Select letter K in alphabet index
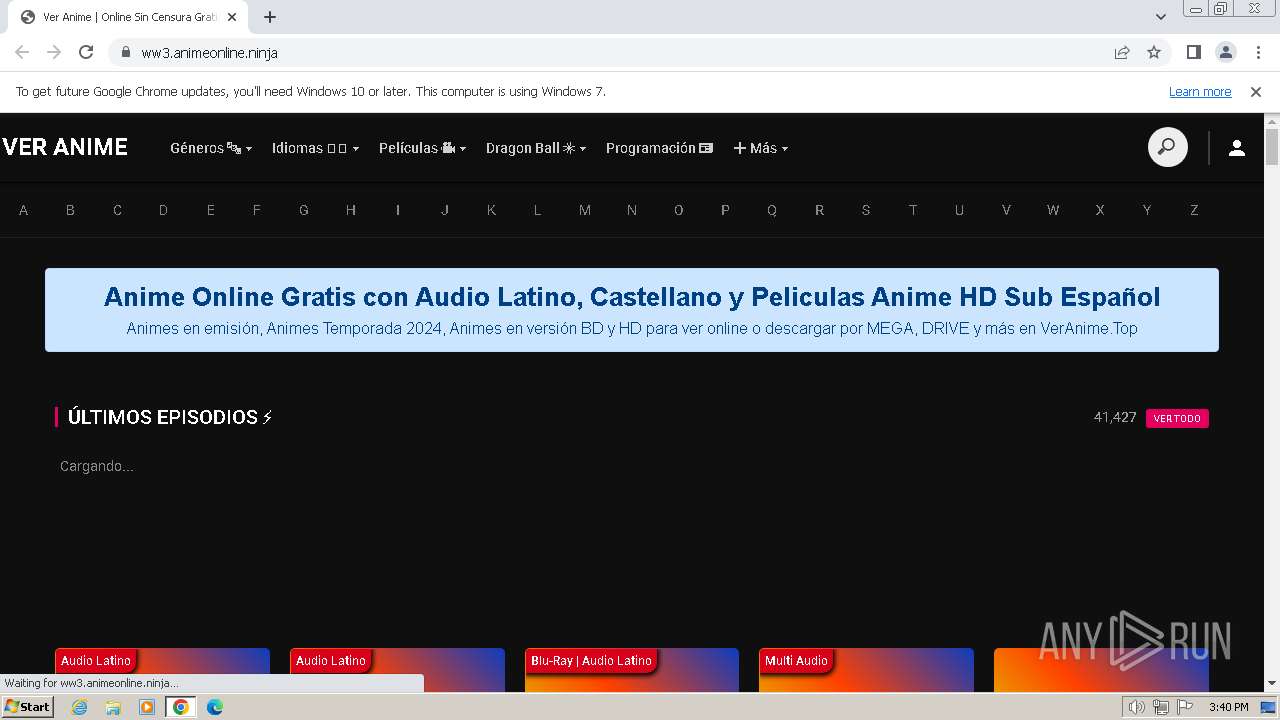Image resolution: width=1280 pixels, height=720 pixels. point(491,210)
